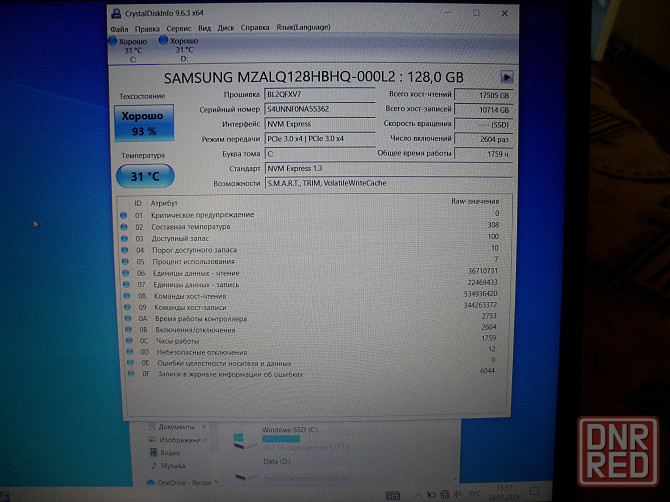This screenshot has width=670, height=502.
Task: Click the 2604 раз power-on count value
Action: pyautogui.click(x=483, y=139)
